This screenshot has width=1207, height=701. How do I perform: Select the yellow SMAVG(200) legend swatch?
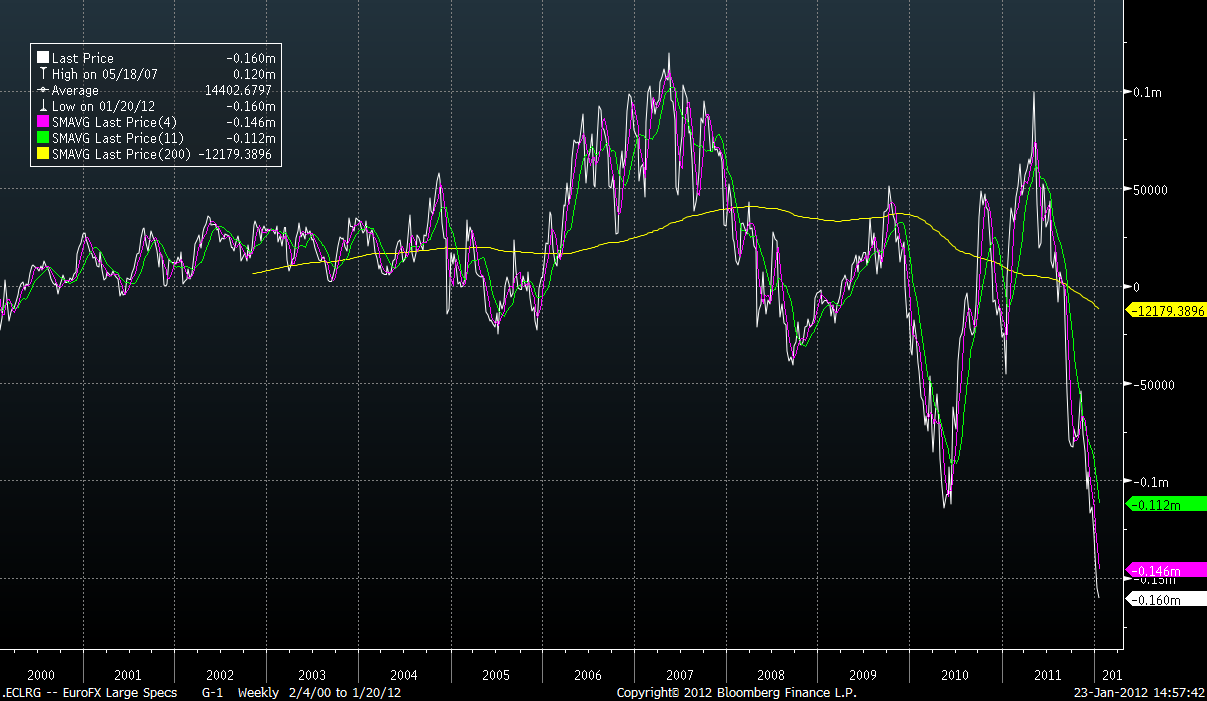click(43, 155)
